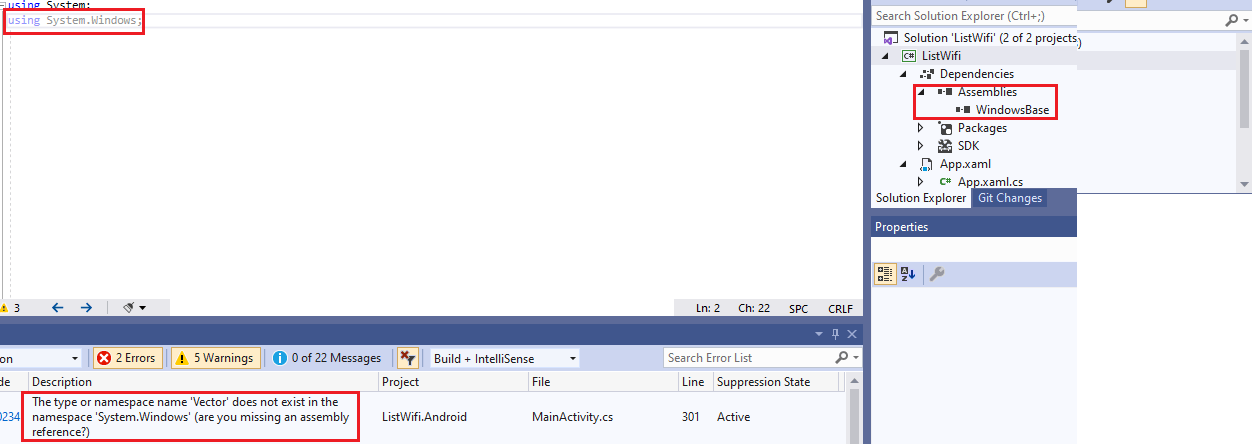Click the Properties panel title bar
The height and width of the screenshot is (444, 1252).
pos(974,227)
